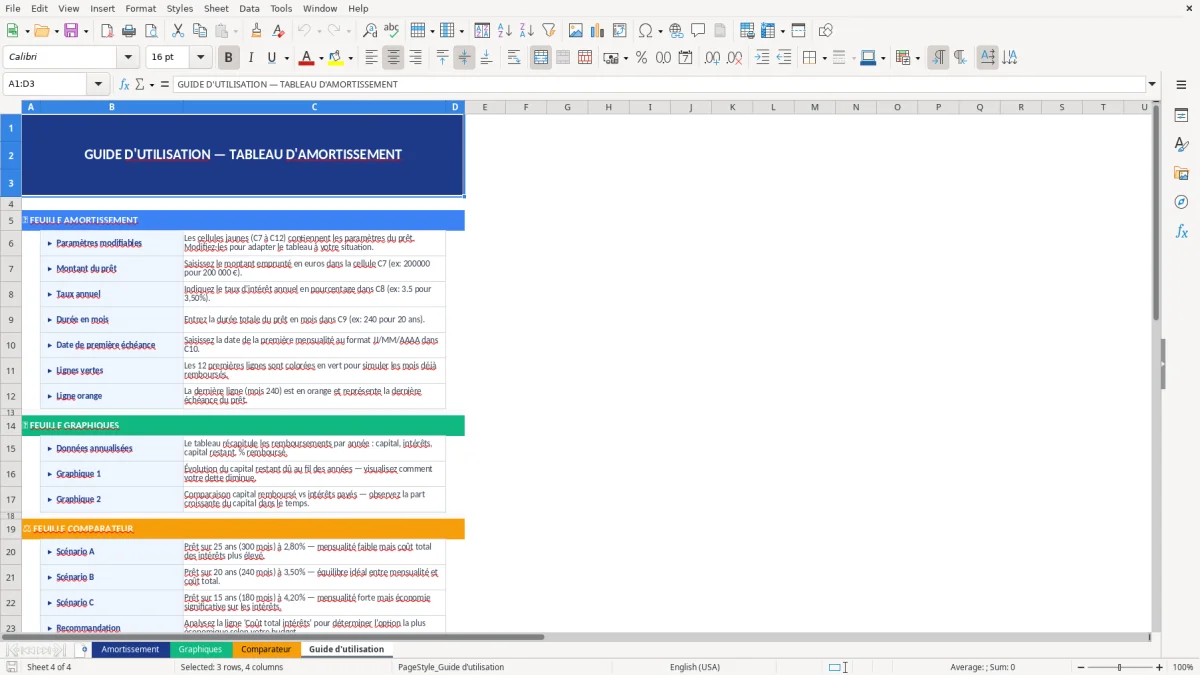Screen dimensions: 1200x675
Task: Insert a chart from the toolbar
Action: tap(596, 30)
